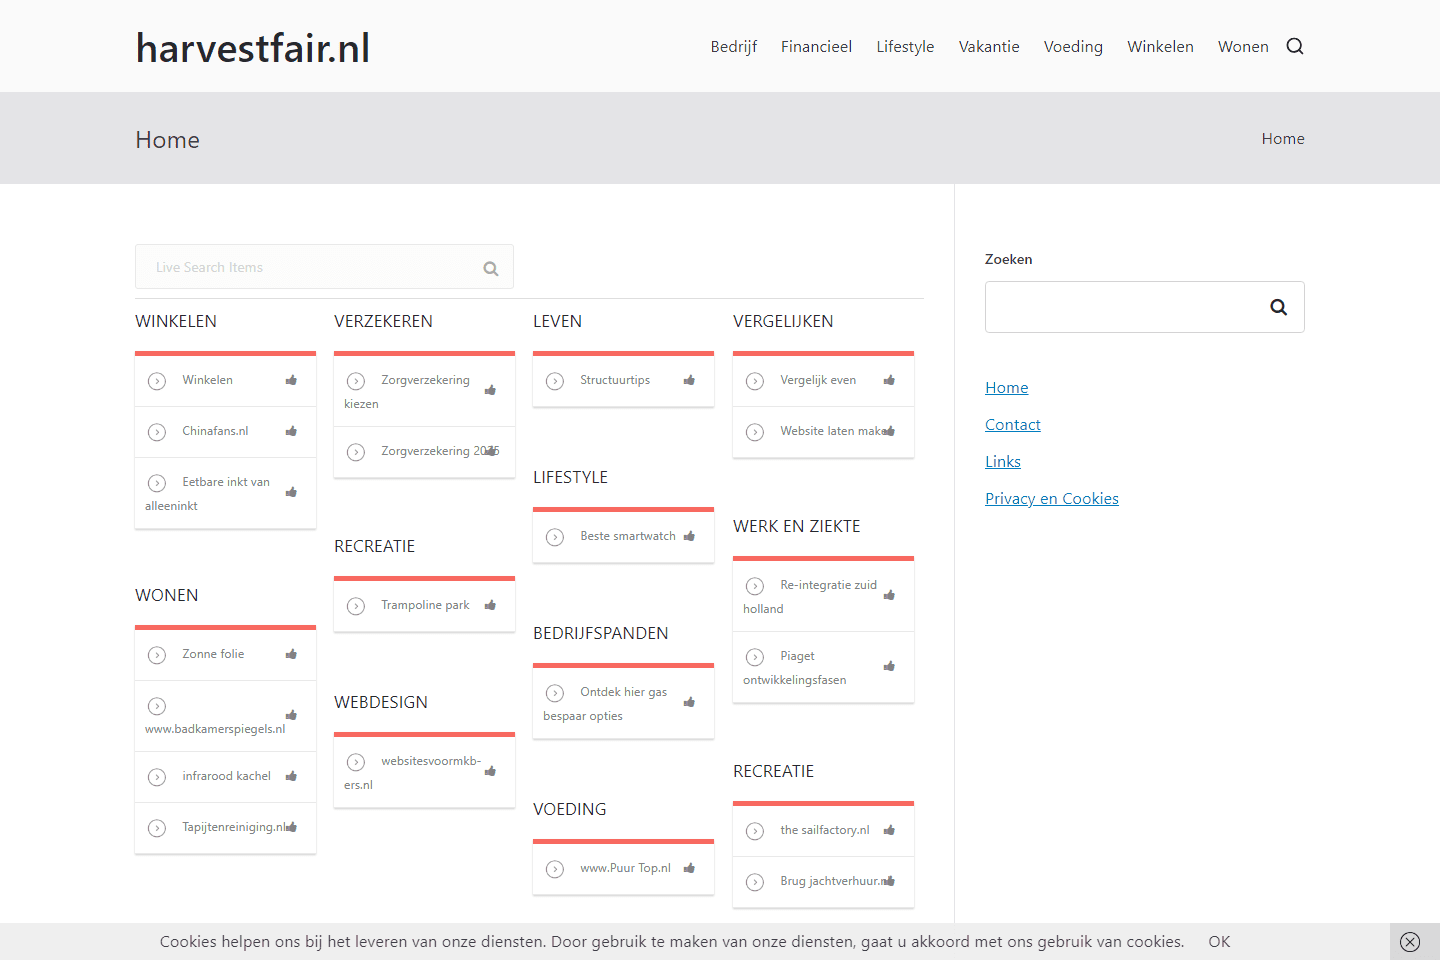The height and width of the screenshot is (960, 1440).
Task: Click the circled arrow beside Beste smartwatch
Action: (x=555, y=537)
